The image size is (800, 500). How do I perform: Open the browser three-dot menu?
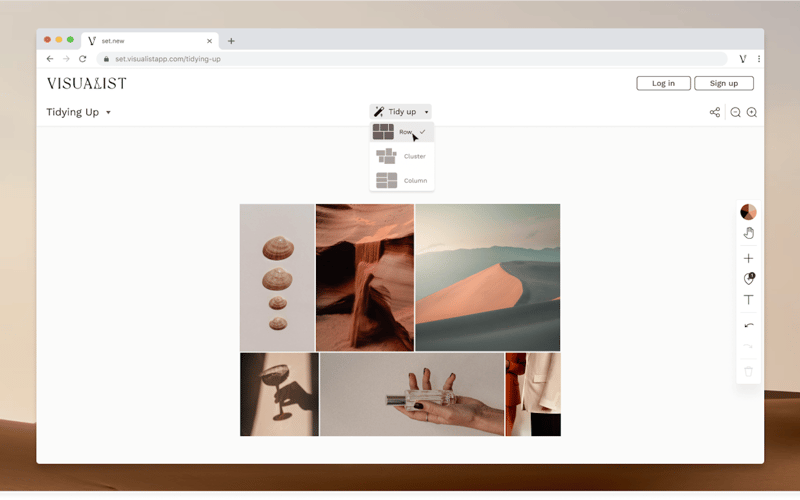click(759, 59)
